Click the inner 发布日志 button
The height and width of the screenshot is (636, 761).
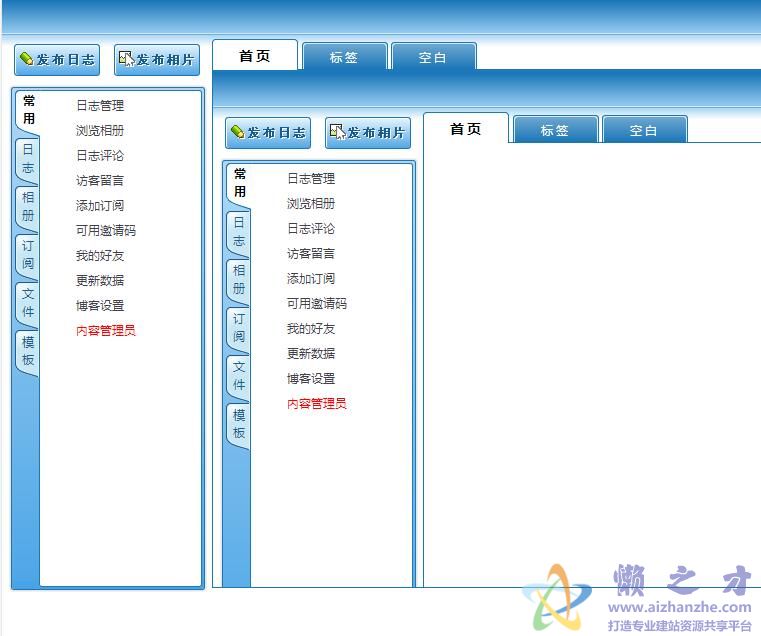tap(268, 133)
